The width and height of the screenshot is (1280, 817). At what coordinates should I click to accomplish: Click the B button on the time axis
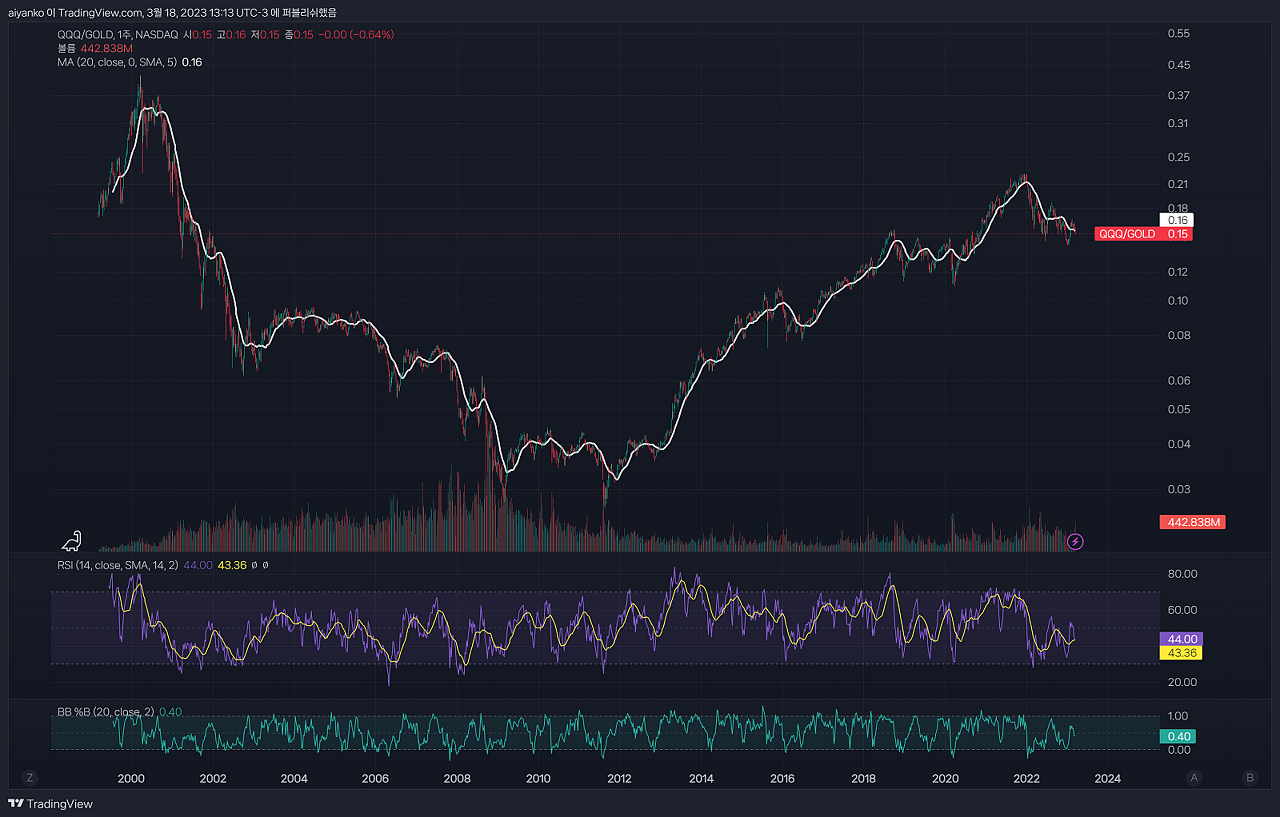click(x=1250, y=777)
